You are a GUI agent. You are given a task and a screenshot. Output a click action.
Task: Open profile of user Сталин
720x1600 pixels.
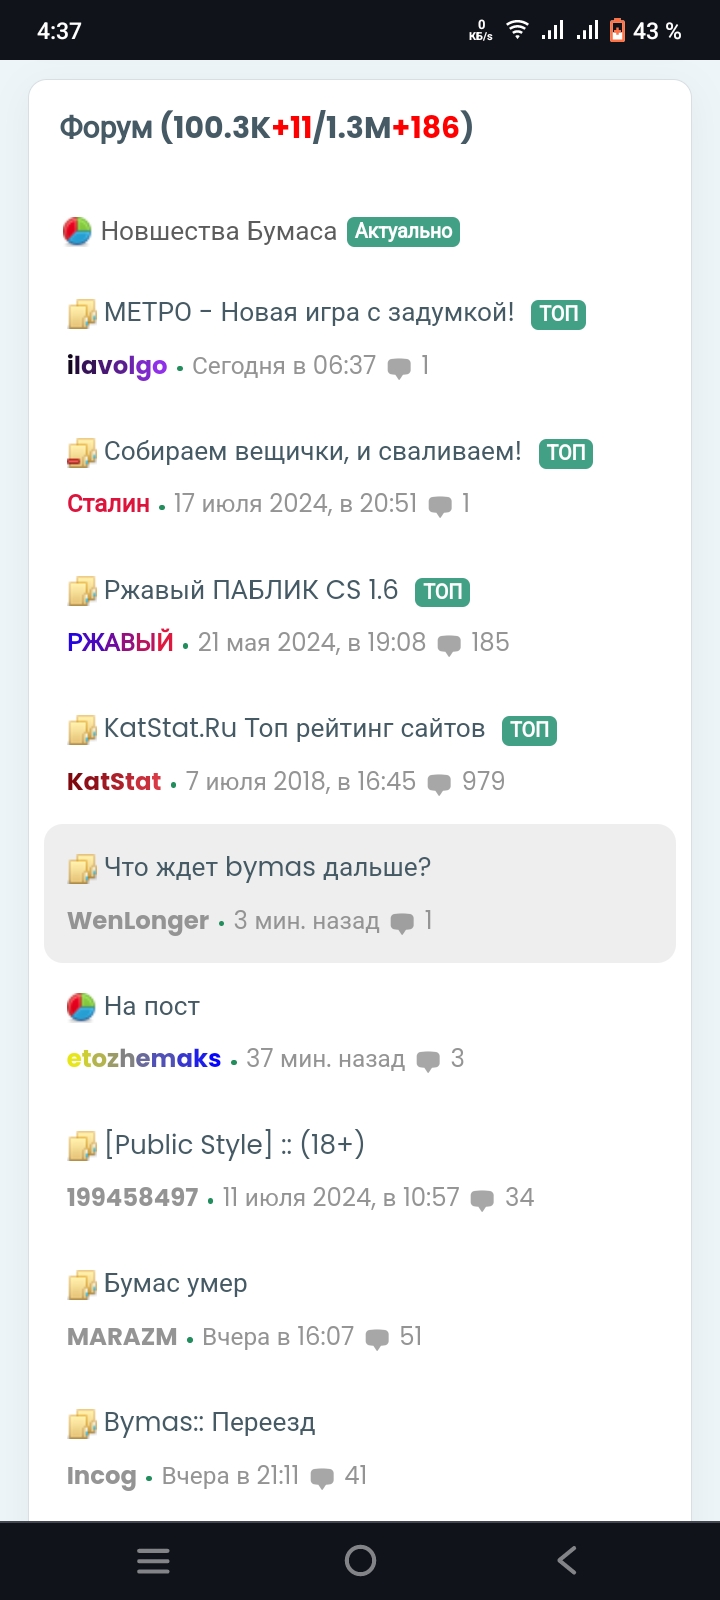(108, 504)
